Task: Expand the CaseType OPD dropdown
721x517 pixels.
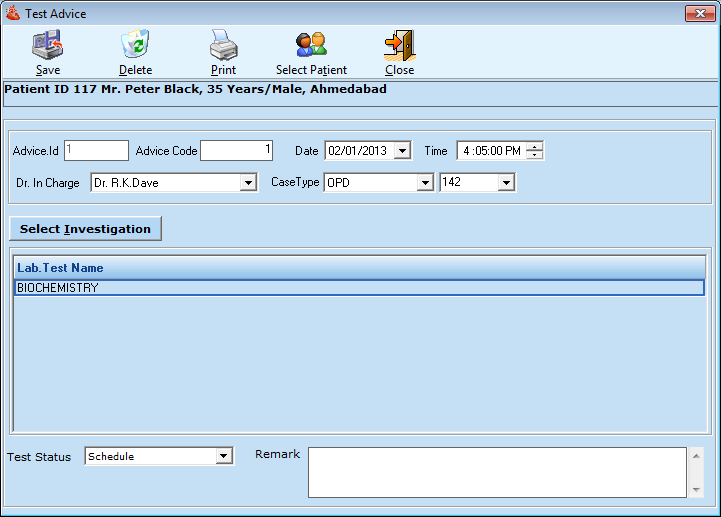Action: (x=425, y=183)
